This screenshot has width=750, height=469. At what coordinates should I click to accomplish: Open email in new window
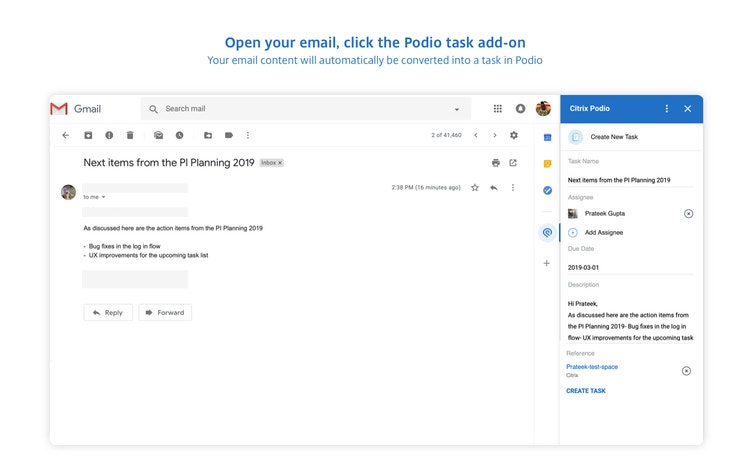click(x=513, y=163)
